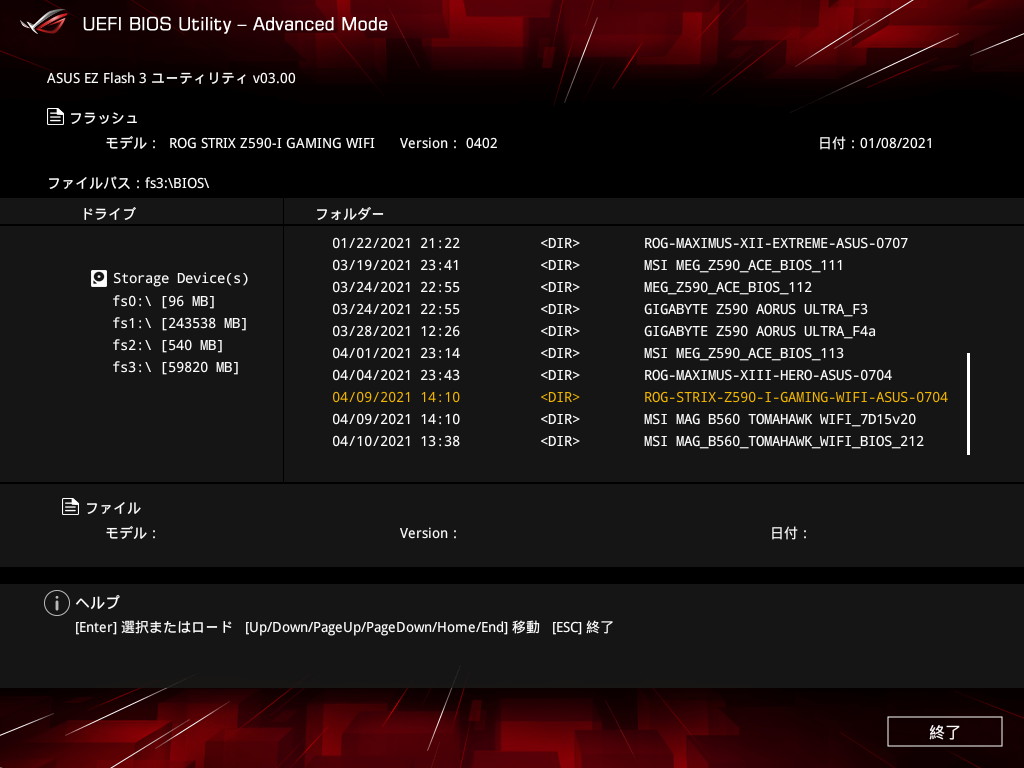Click the フラッシュ section heading
Viewport: 1024px width, 768px height.
[x=103, y=118]
